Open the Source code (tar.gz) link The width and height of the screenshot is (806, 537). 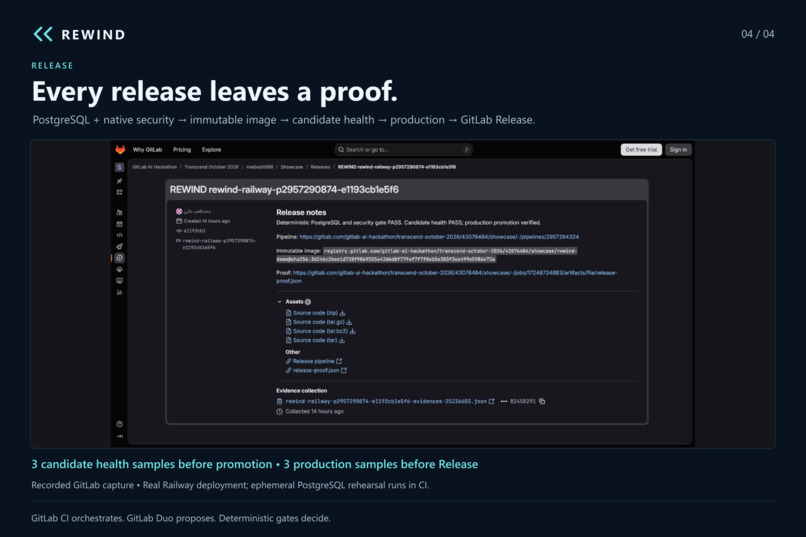(x=319, y=322)
